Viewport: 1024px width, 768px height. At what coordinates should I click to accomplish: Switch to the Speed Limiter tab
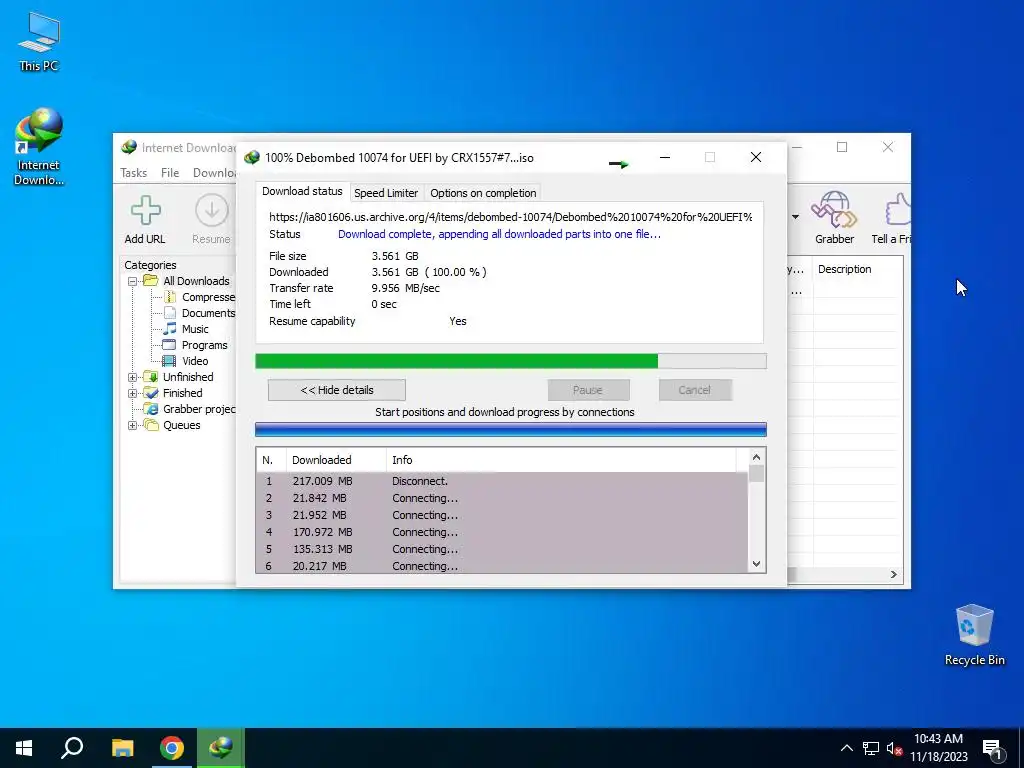386,193
